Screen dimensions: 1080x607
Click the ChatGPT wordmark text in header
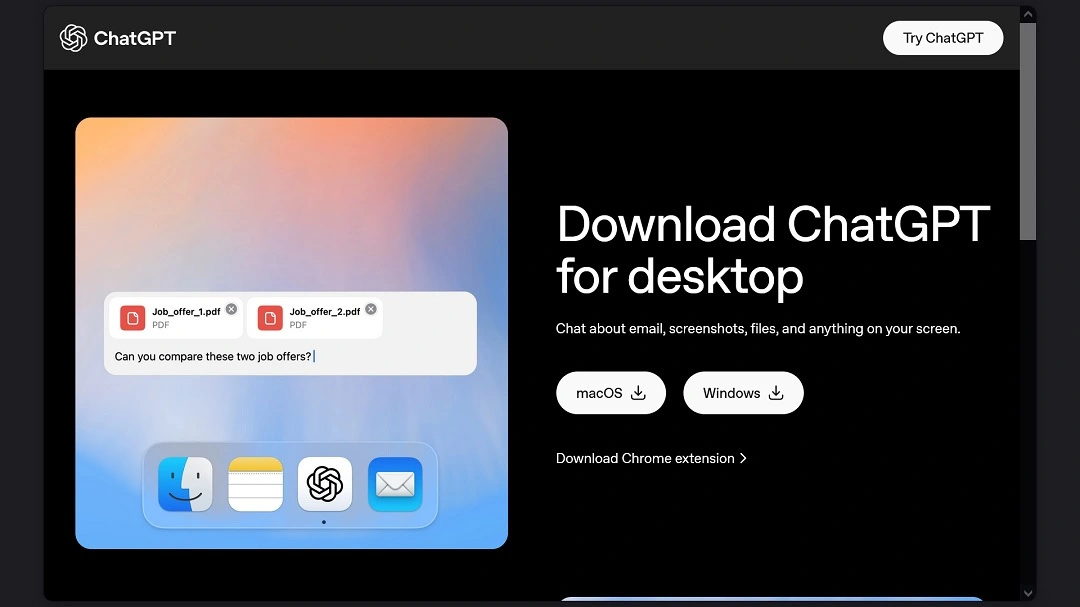[x=135, y=39]
